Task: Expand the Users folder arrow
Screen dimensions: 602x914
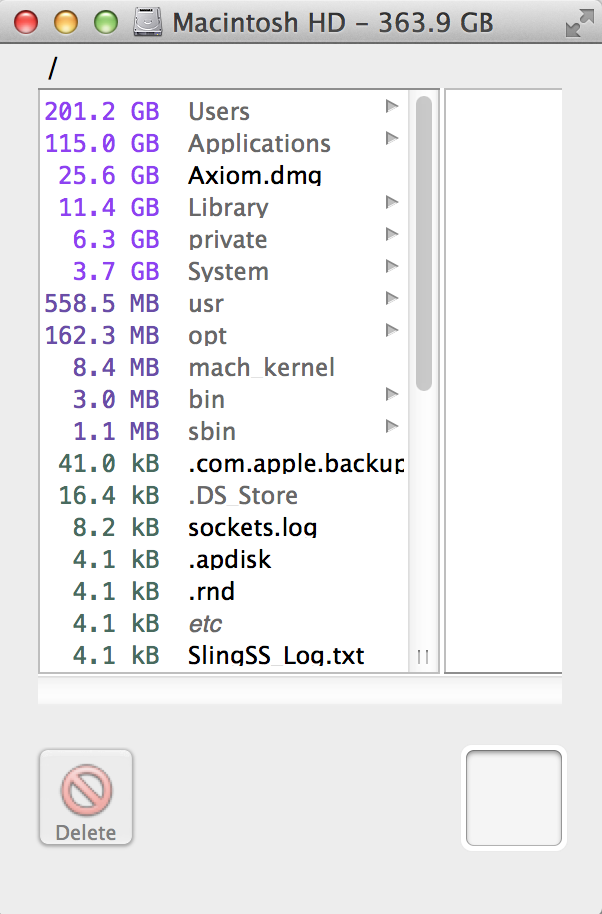Action: (x=392, y=105)
